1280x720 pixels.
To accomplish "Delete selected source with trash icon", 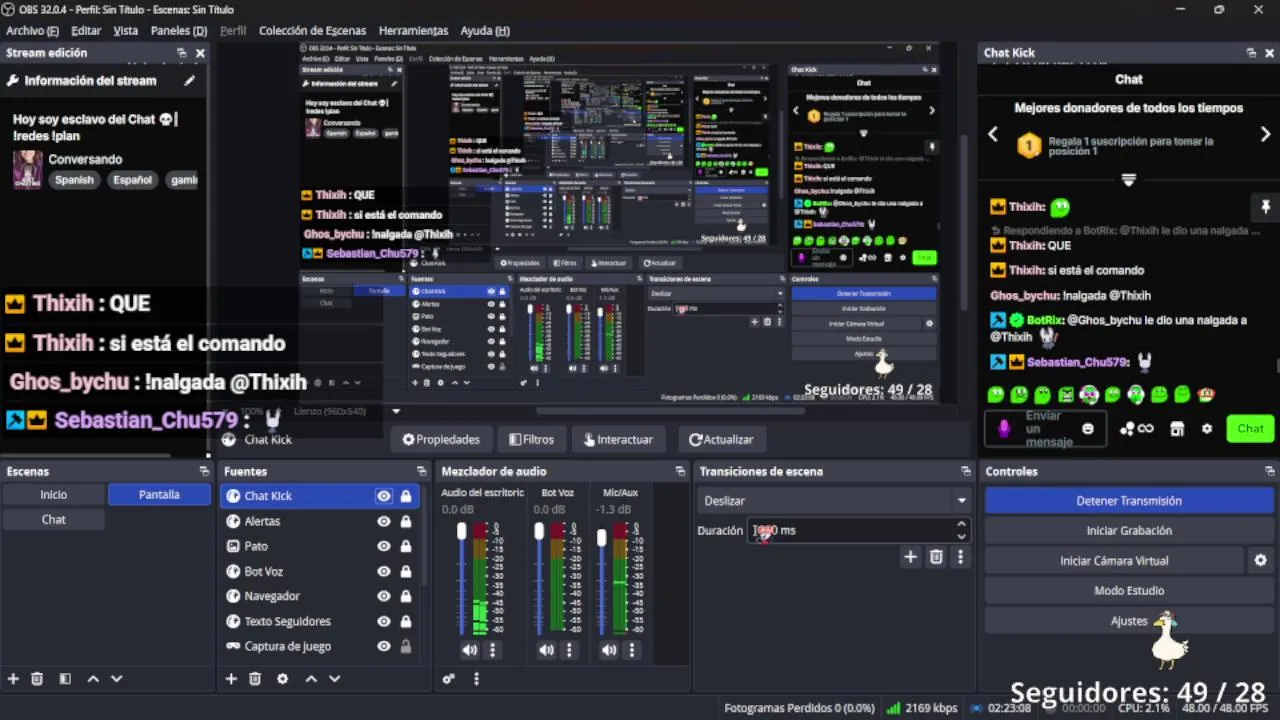I will click(x=255, y=678).
